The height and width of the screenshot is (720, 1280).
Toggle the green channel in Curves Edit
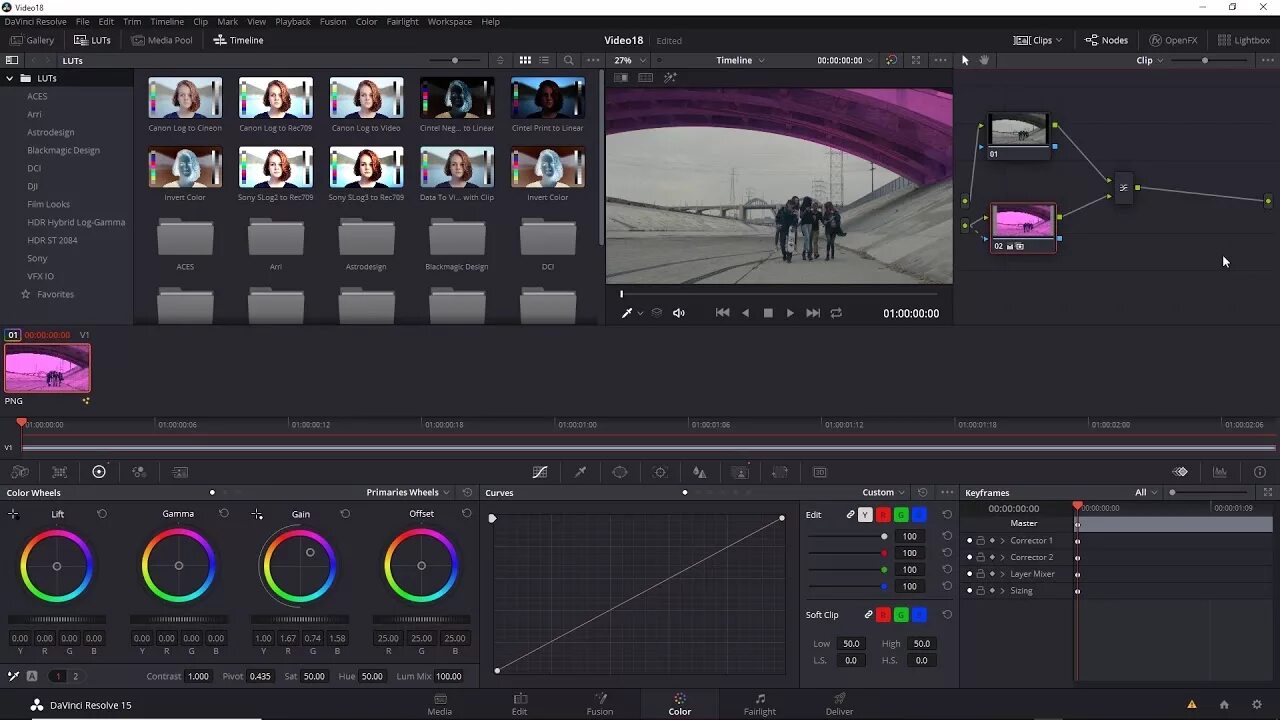click(x=901, y=515)
